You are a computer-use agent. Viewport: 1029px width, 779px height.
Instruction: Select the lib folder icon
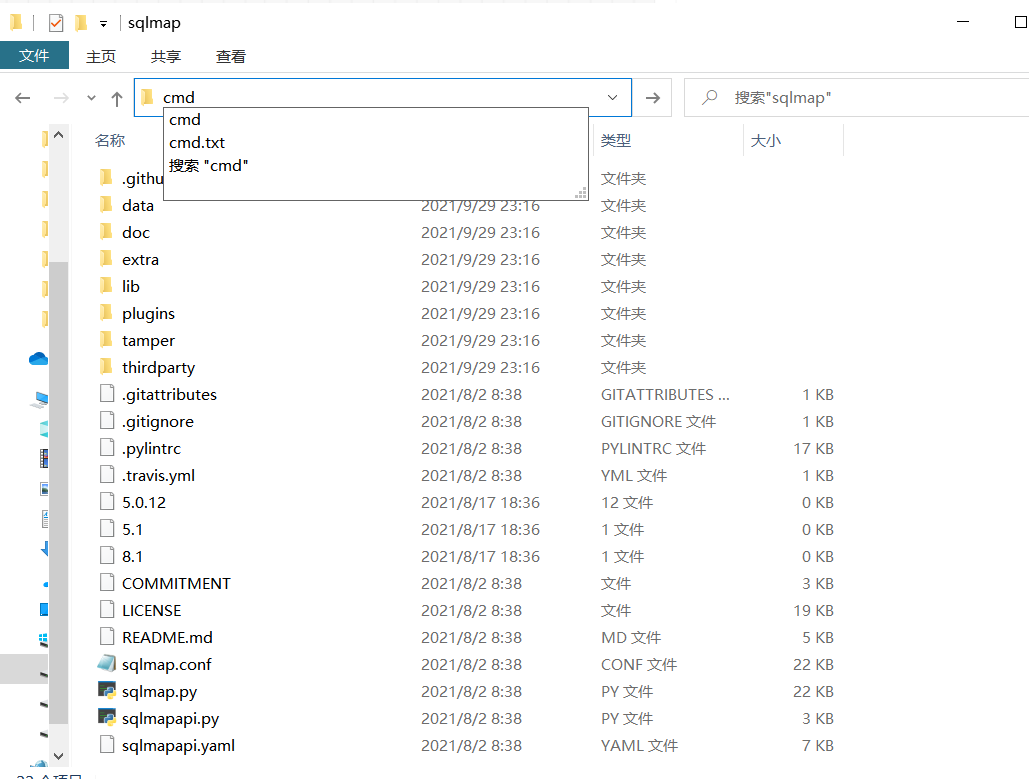click(x=106, y=285)
